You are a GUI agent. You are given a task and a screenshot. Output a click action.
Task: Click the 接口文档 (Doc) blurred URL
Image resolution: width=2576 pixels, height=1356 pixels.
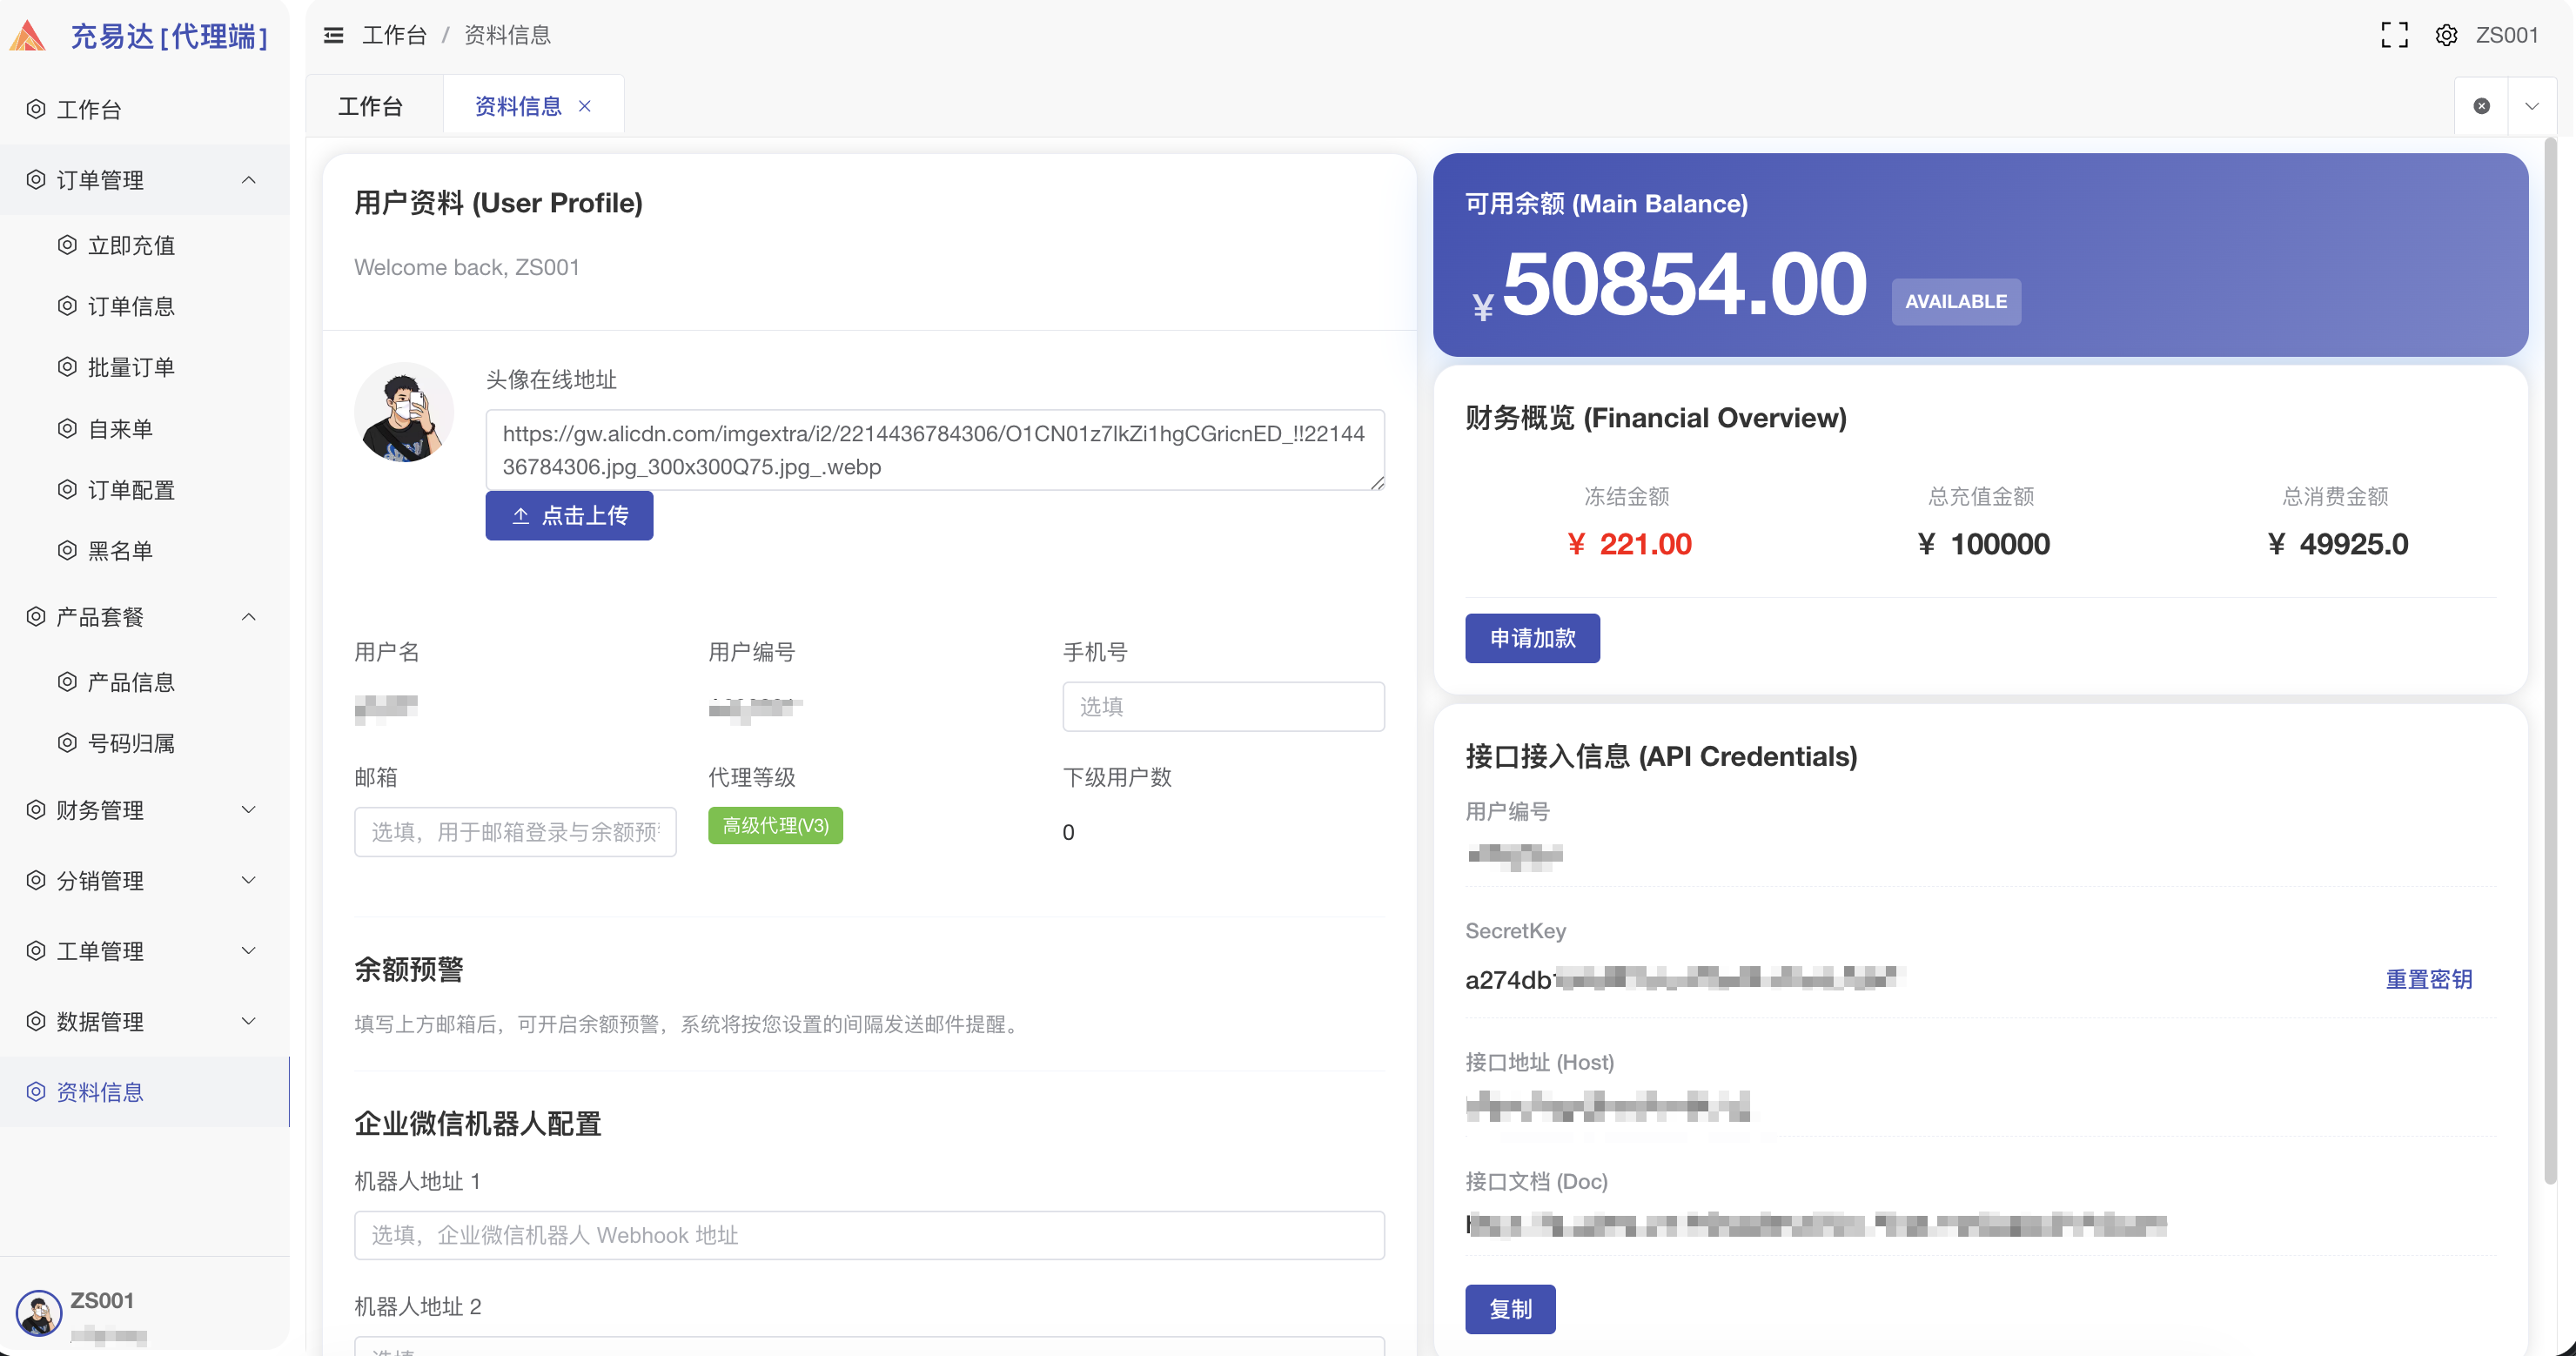pyautogui.click(x=1816, y=1225)
